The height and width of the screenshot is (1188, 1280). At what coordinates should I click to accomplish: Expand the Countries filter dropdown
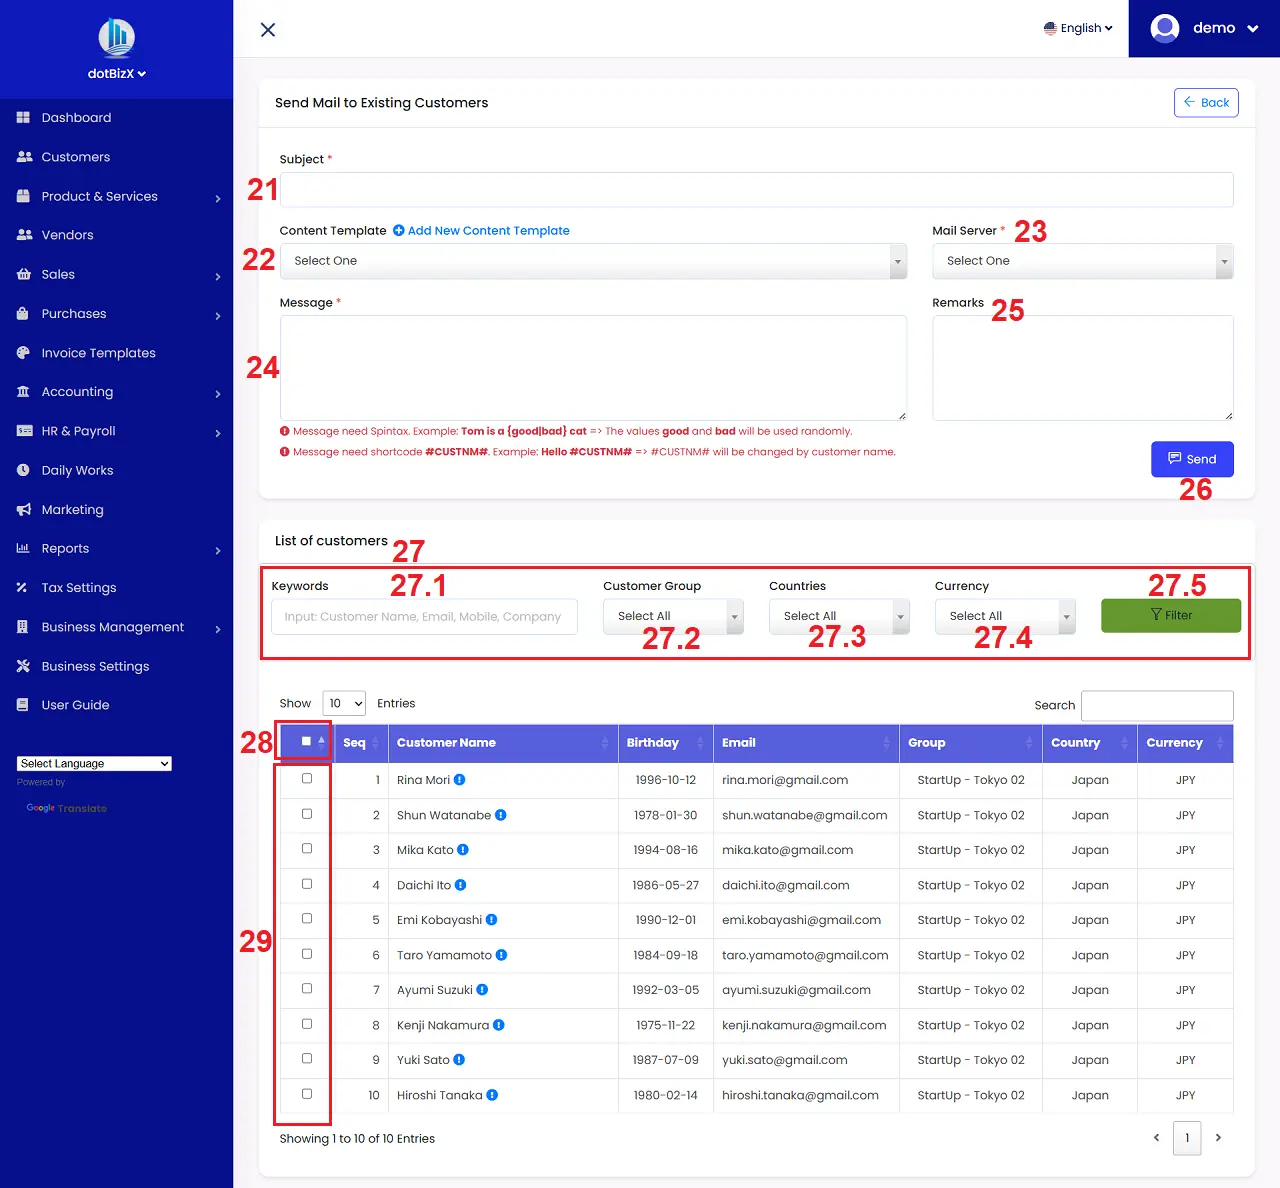(838, 616)
